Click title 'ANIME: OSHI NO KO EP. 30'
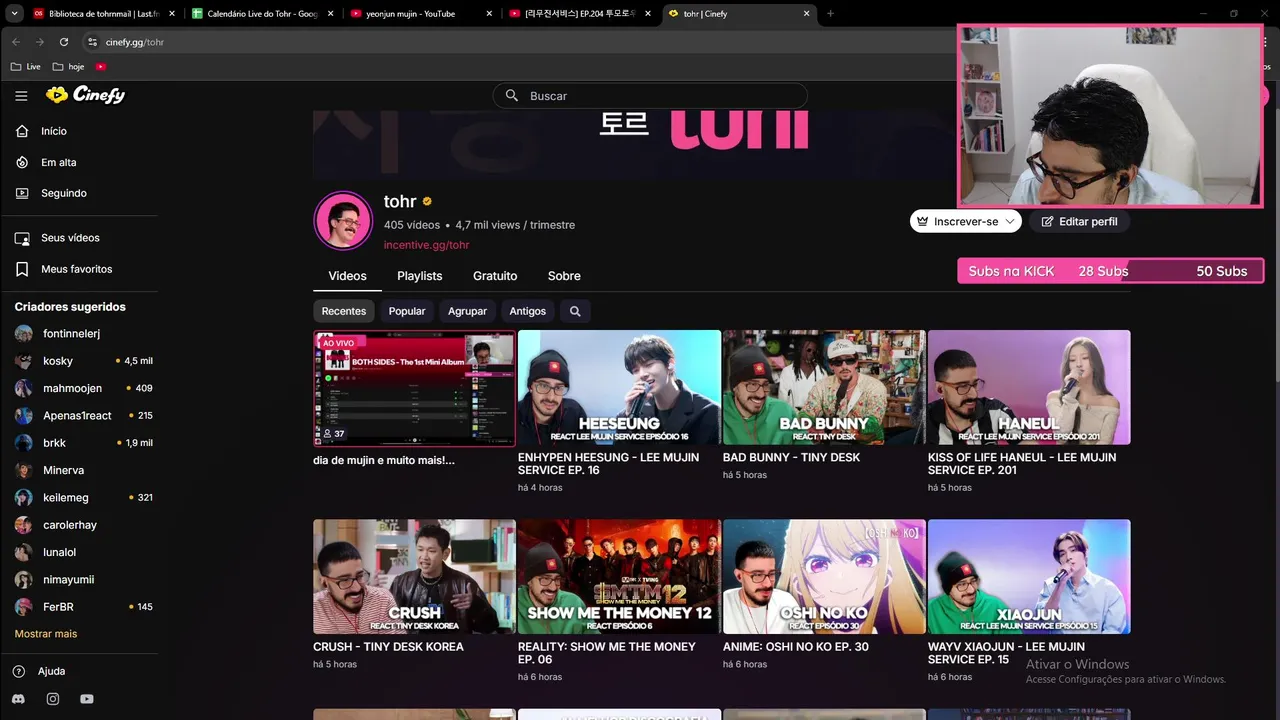 [x=796, y=647]
